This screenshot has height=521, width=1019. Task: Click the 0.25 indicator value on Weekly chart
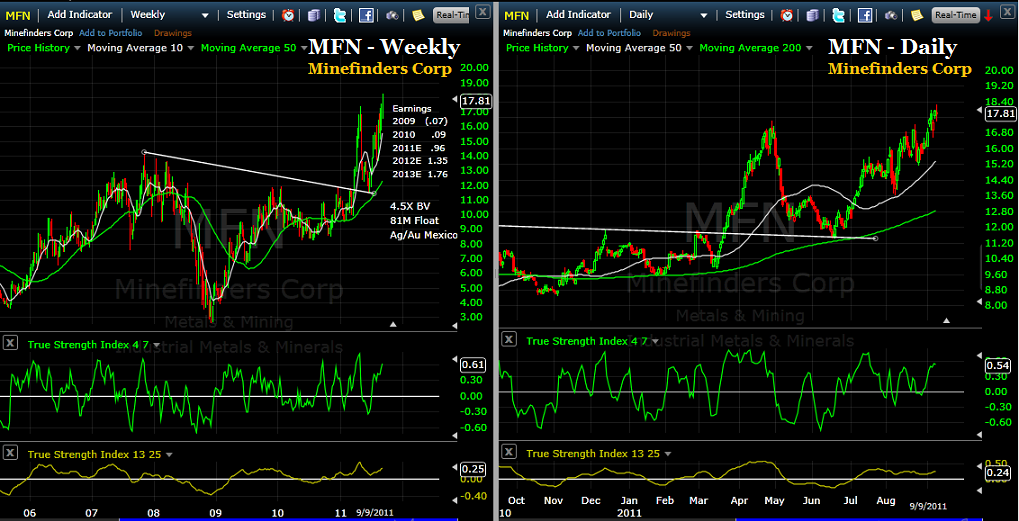tap(472, 468)
